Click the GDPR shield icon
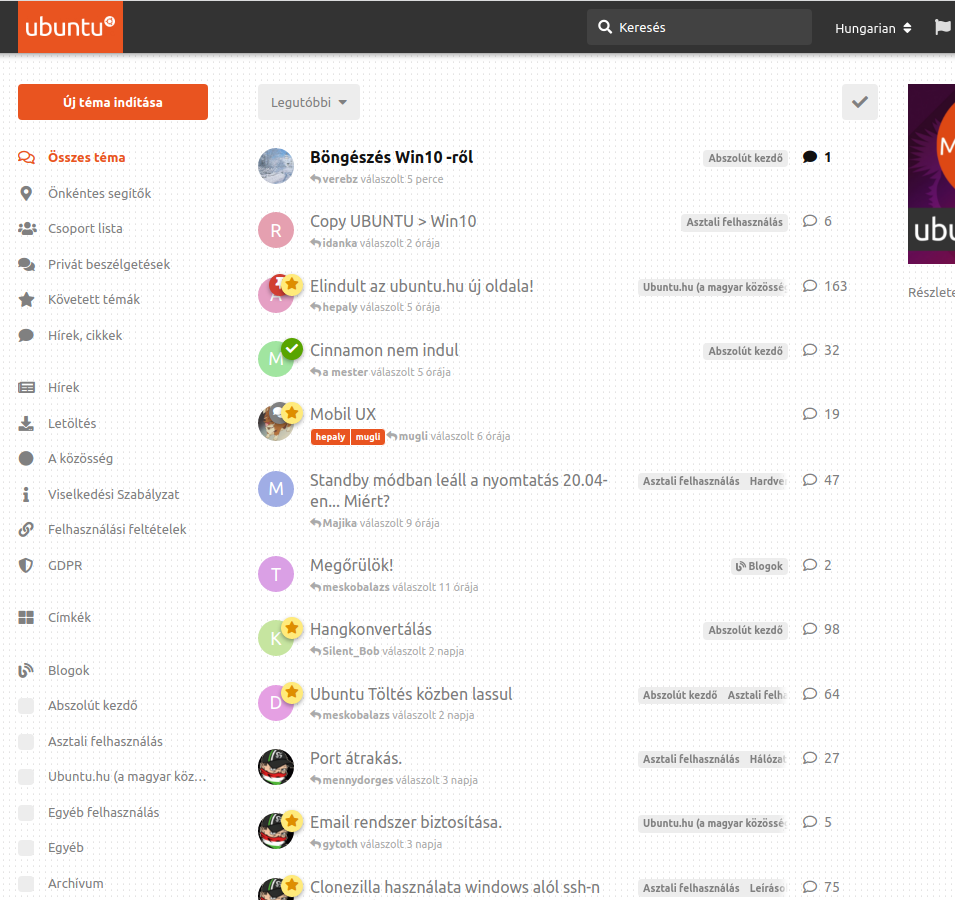Image resolution: width=955 pixels, height=900 pixels. (27, 565)
